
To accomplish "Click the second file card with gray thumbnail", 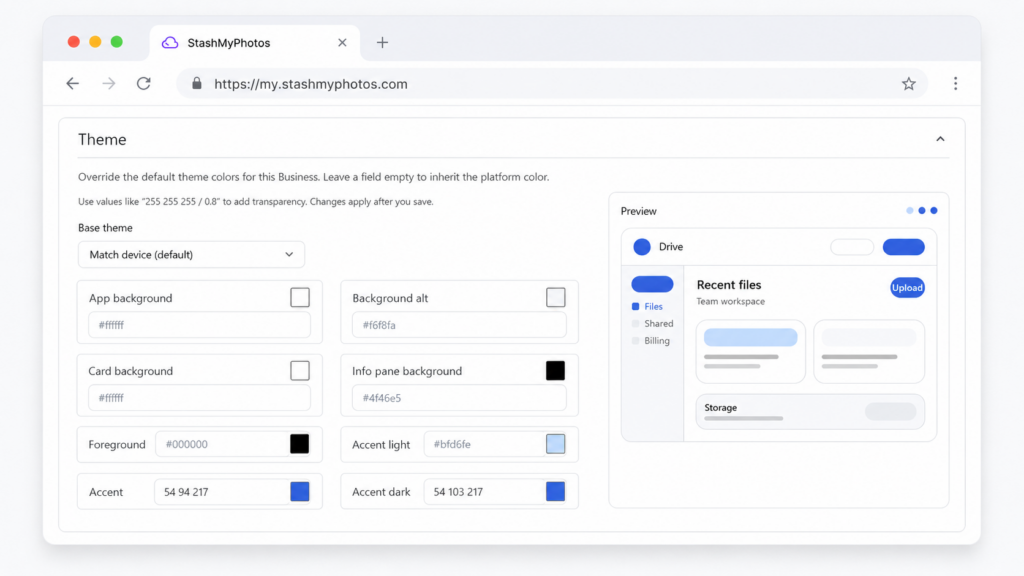I will tap(869, 351).
